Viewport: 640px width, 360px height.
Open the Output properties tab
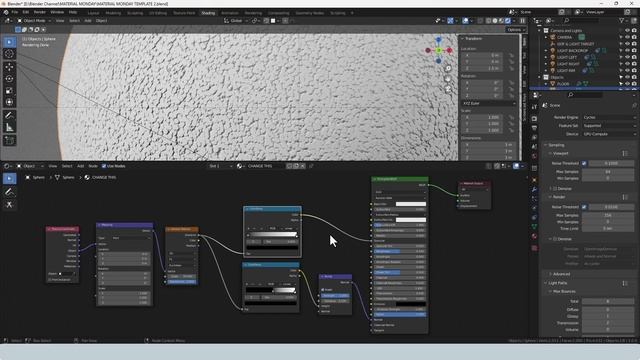tap(534, 128)
